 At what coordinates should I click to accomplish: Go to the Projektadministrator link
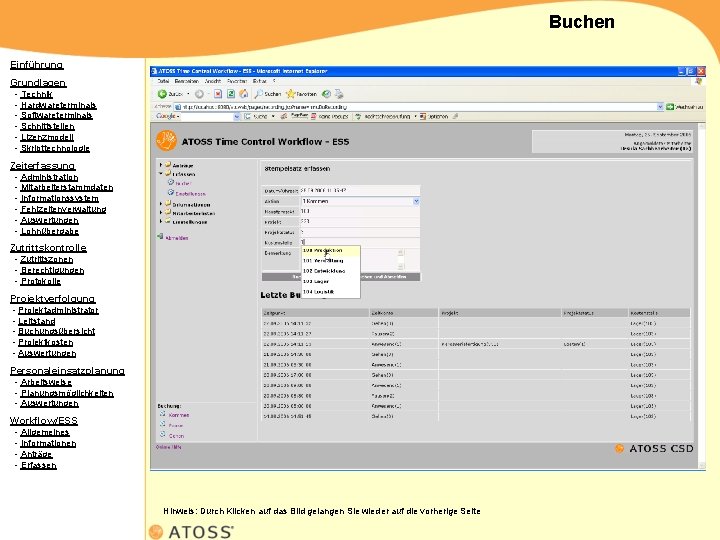pyautogui.click(x=58, y=310)
